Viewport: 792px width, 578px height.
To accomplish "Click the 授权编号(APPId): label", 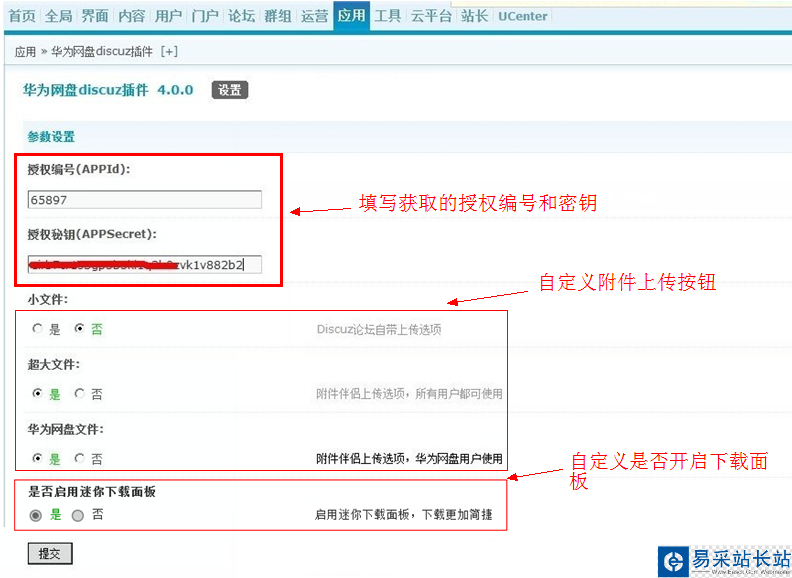I will [x=79, y=169].
